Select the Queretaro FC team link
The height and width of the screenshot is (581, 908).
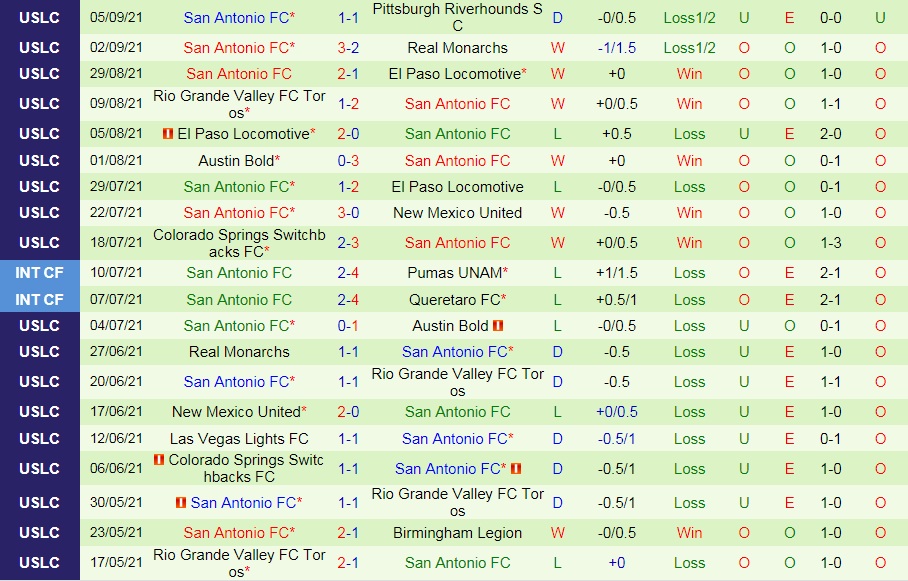click(x=455, y=299)
